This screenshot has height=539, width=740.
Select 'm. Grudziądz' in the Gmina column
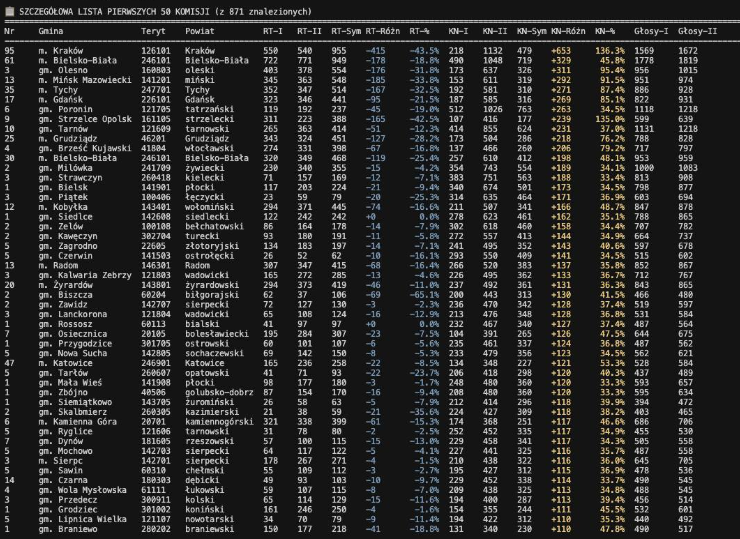(67, 139)
